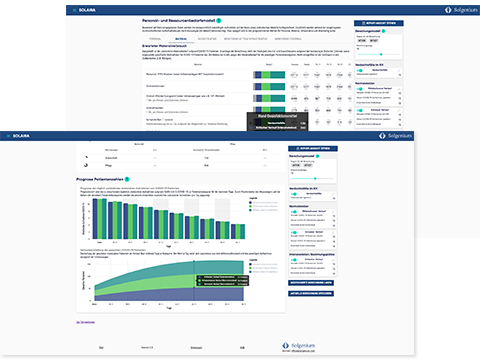
Task: Toggle Mittelschwerer Verlauf switch in back window
Action: (x=360, y=89)
